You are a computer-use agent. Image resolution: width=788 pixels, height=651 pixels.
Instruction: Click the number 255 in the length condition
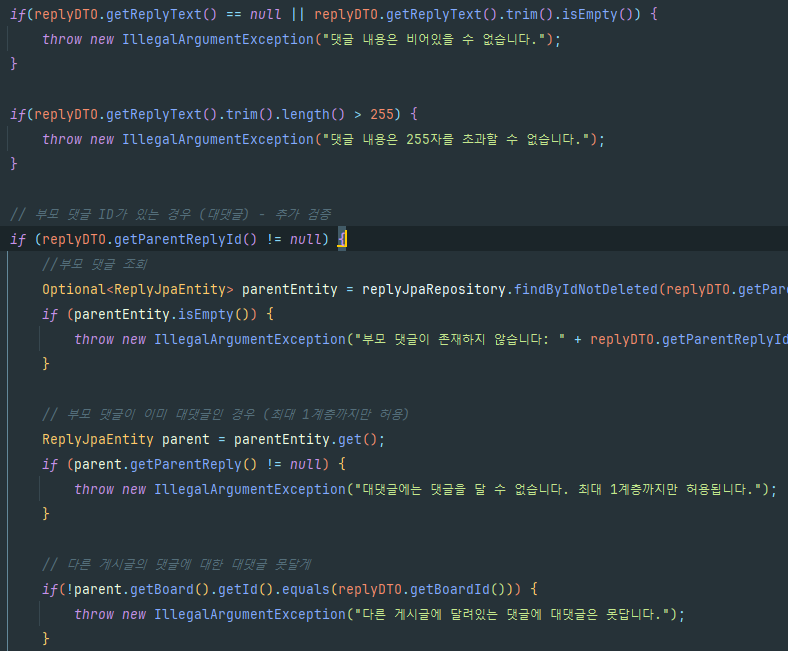382,114
